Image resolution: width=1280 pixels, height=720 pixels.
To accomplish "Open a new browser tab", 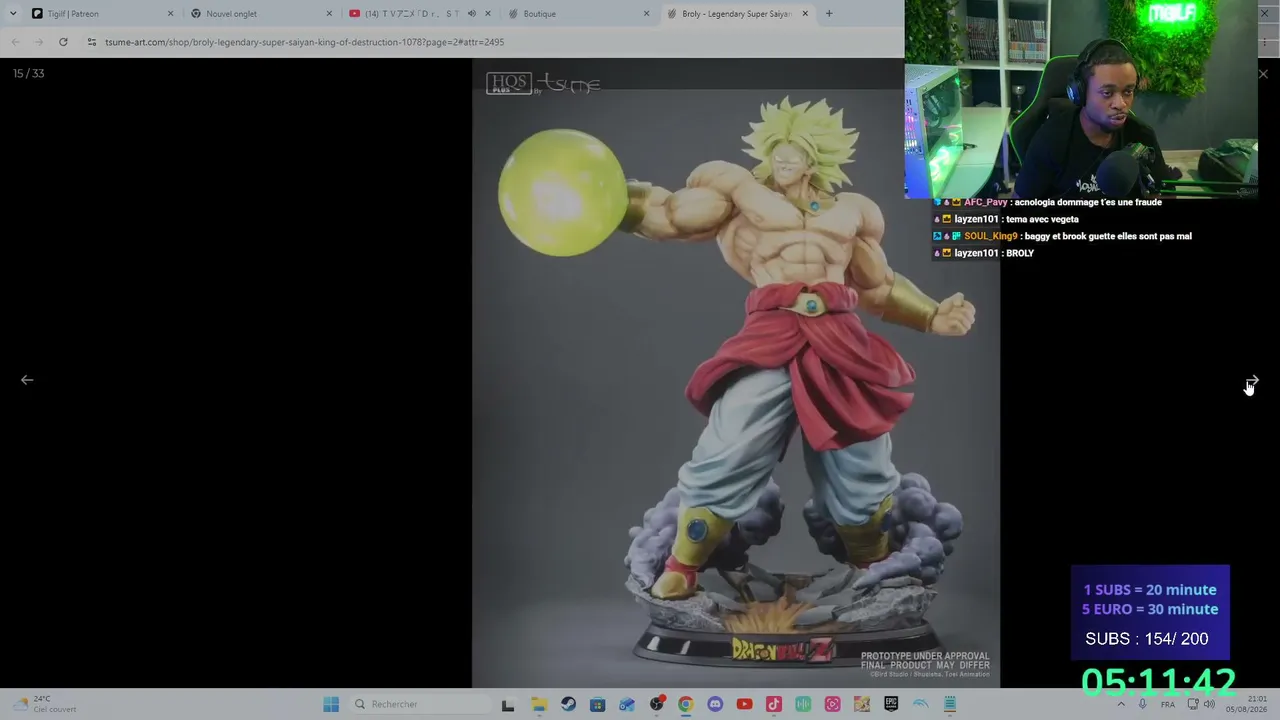I will tap(829, 14).
